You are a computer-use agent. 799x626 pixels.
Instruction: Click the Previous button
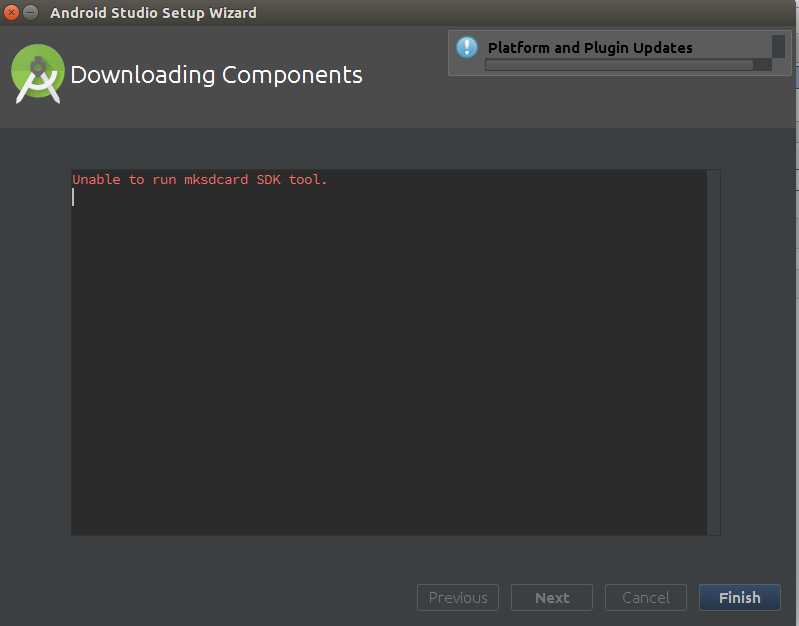[x=458, y=597]
